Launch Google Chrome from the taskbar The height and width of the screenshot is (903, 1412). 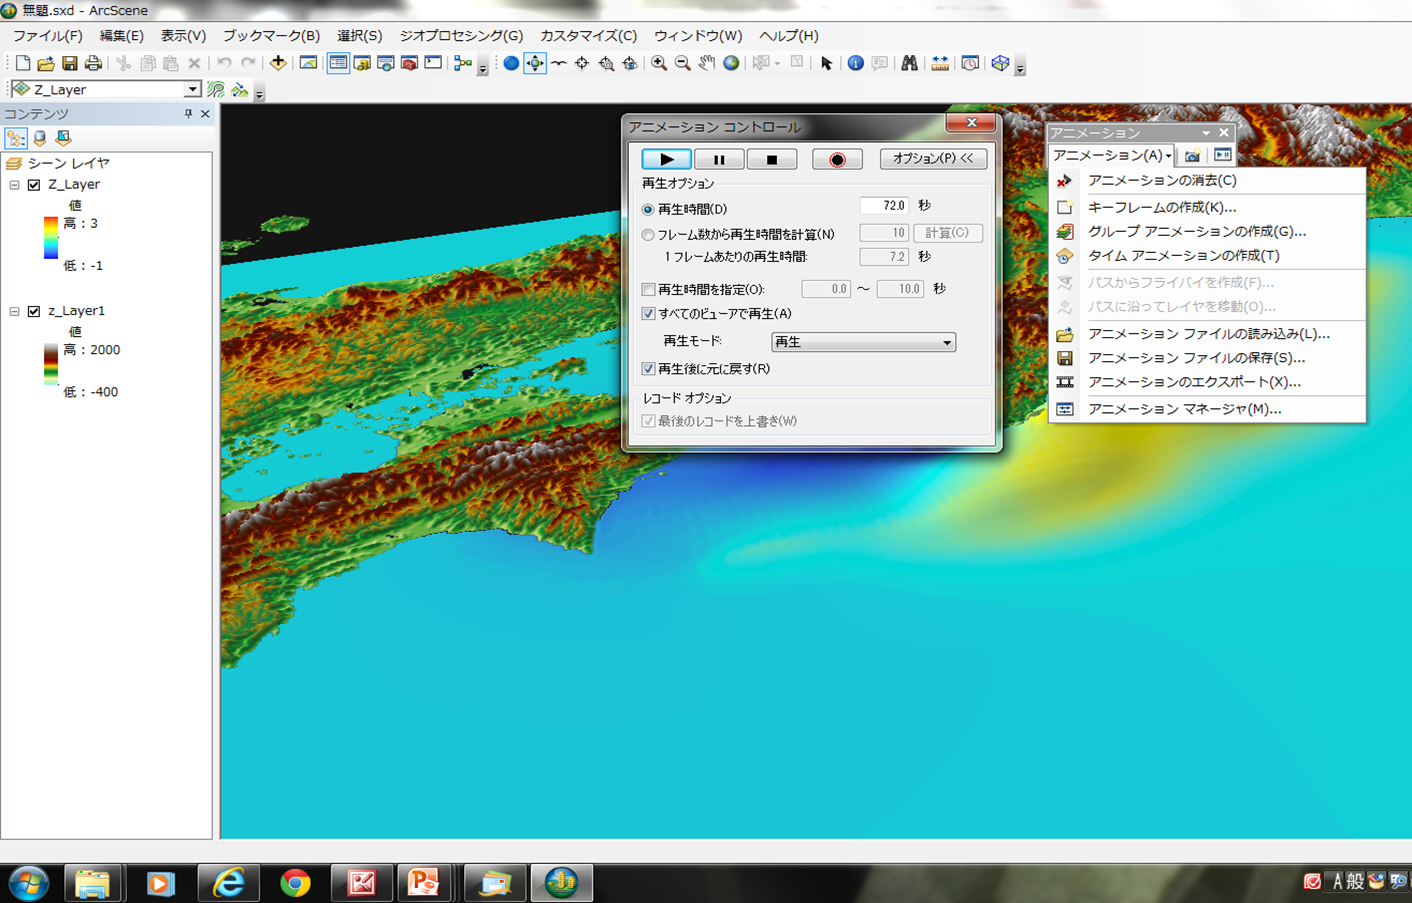pos(295,882)
